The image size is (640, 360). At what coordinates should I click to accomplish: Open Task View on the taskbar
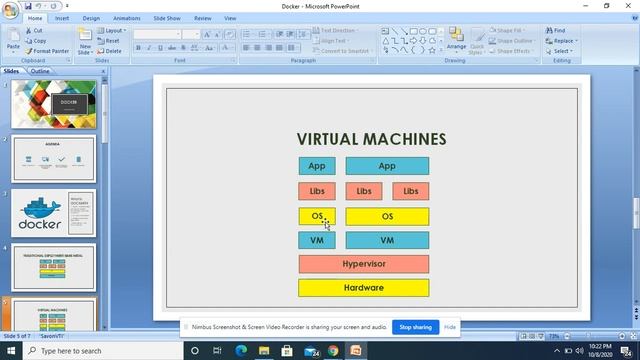(217, 351)
